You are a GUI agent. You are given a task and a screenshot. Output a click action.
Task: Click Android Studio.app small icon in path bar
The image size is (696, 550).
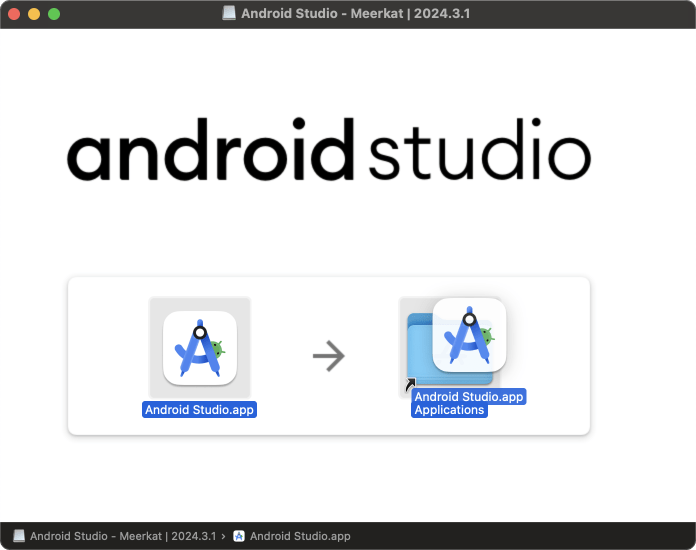tap(239, 536)
